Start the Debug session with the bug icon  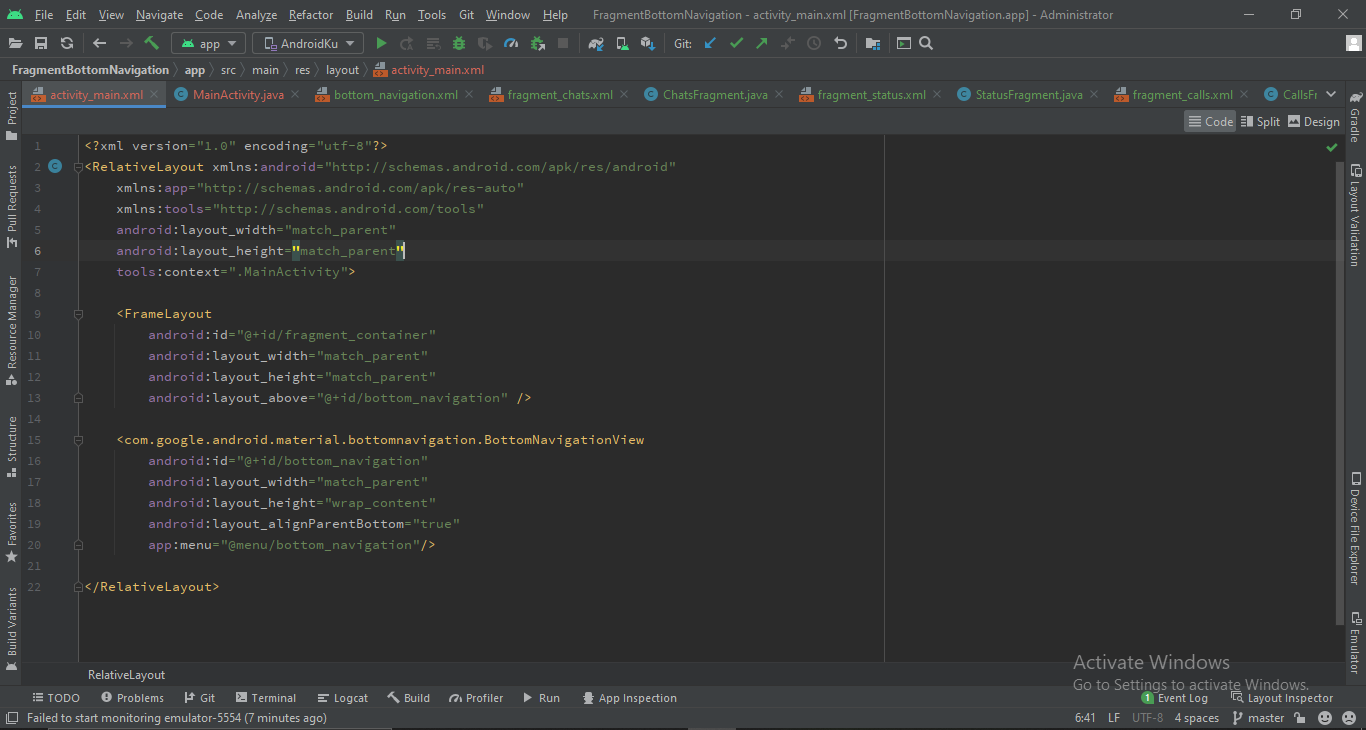[458, 43]
